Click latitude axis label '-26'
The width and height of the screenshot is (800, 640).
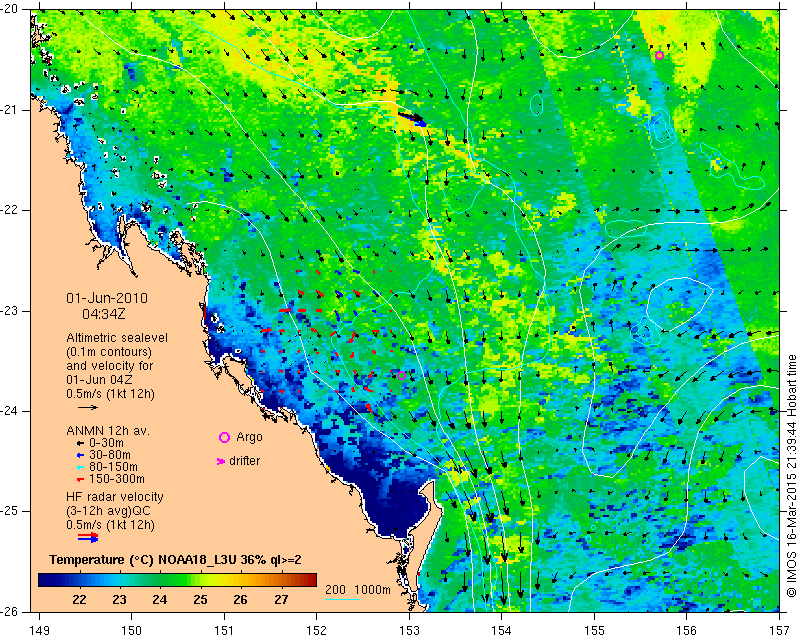click(10, 611)
